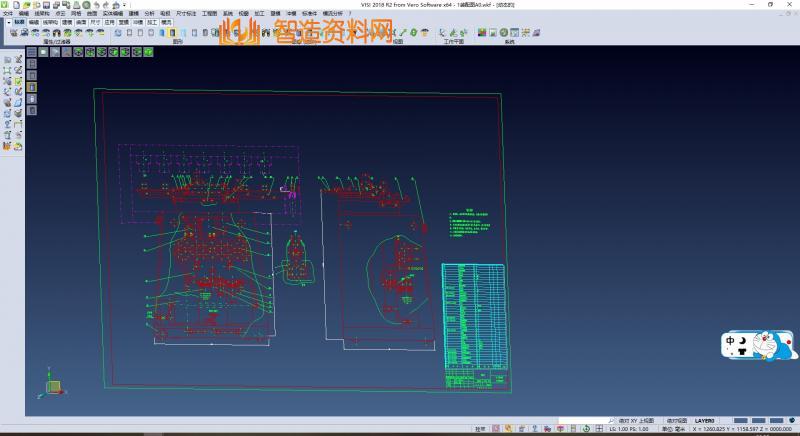Switch to the 曲面 ribbon tab
This screenshot has width=800, height=436.
click(81, 20)
